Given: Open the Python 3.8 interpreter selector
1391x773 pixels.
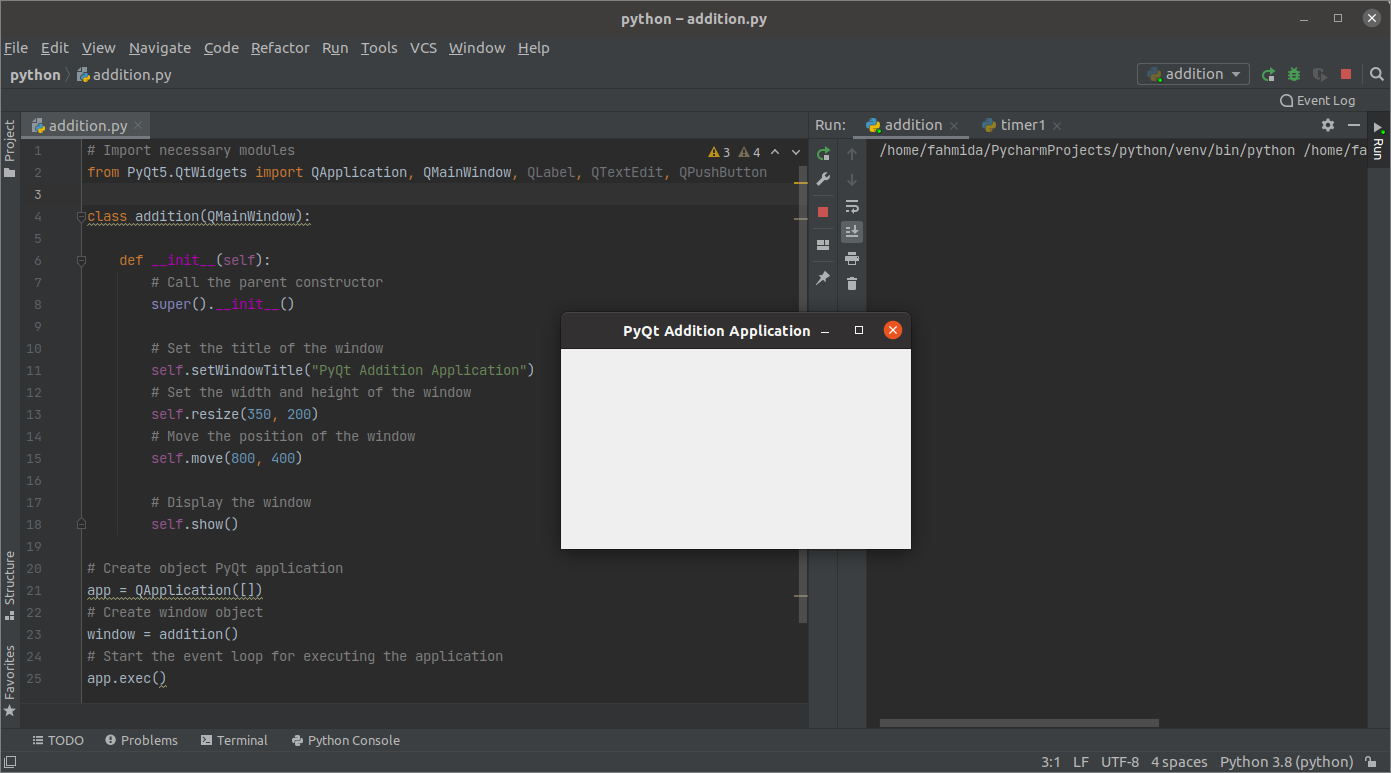Looking at the screenshot, I should 1286,762.
